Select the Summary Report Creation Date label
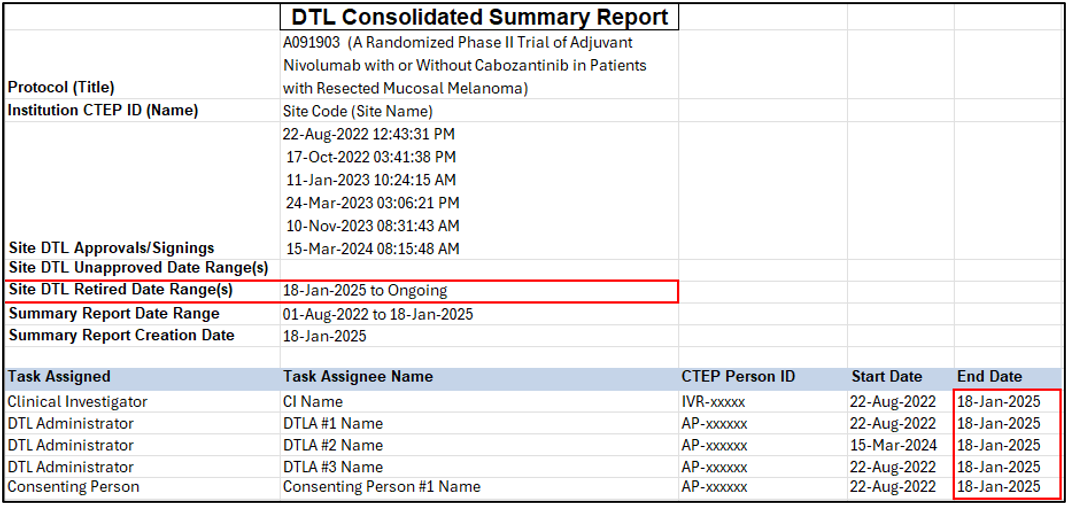 [121, 335]
